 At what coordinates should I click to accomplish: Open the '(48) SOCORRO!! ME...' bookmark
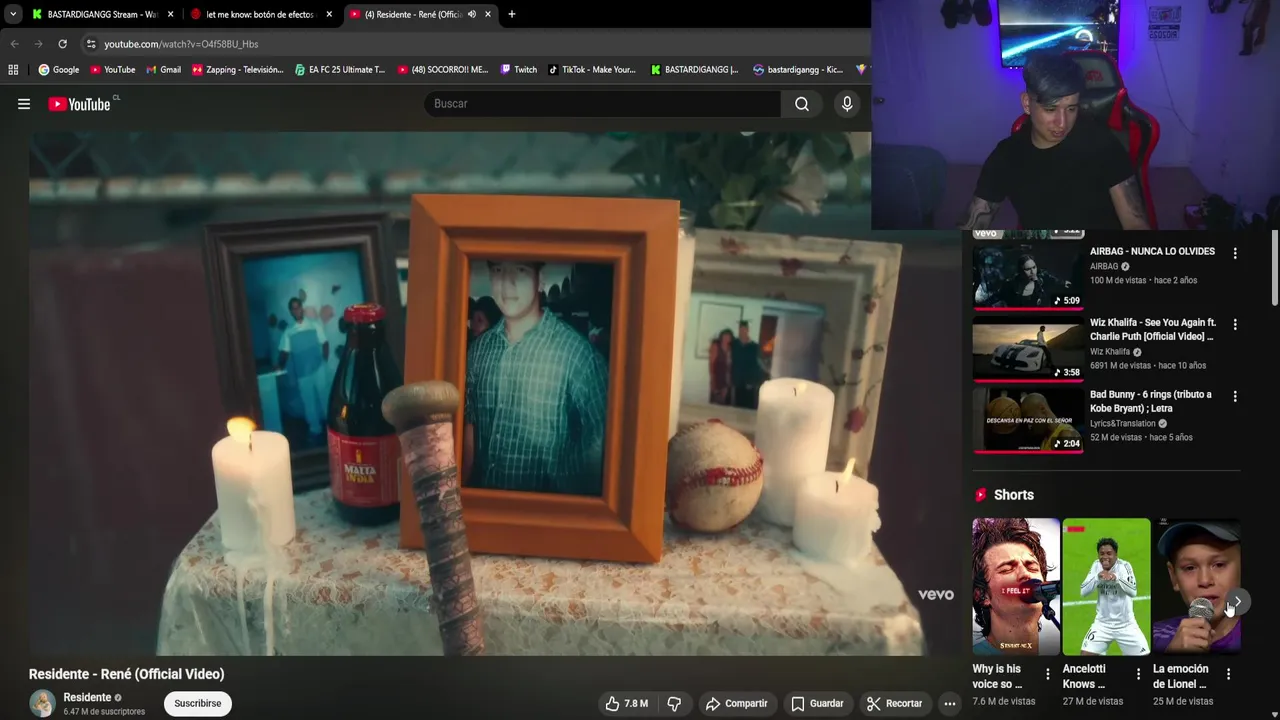[443, 70]
